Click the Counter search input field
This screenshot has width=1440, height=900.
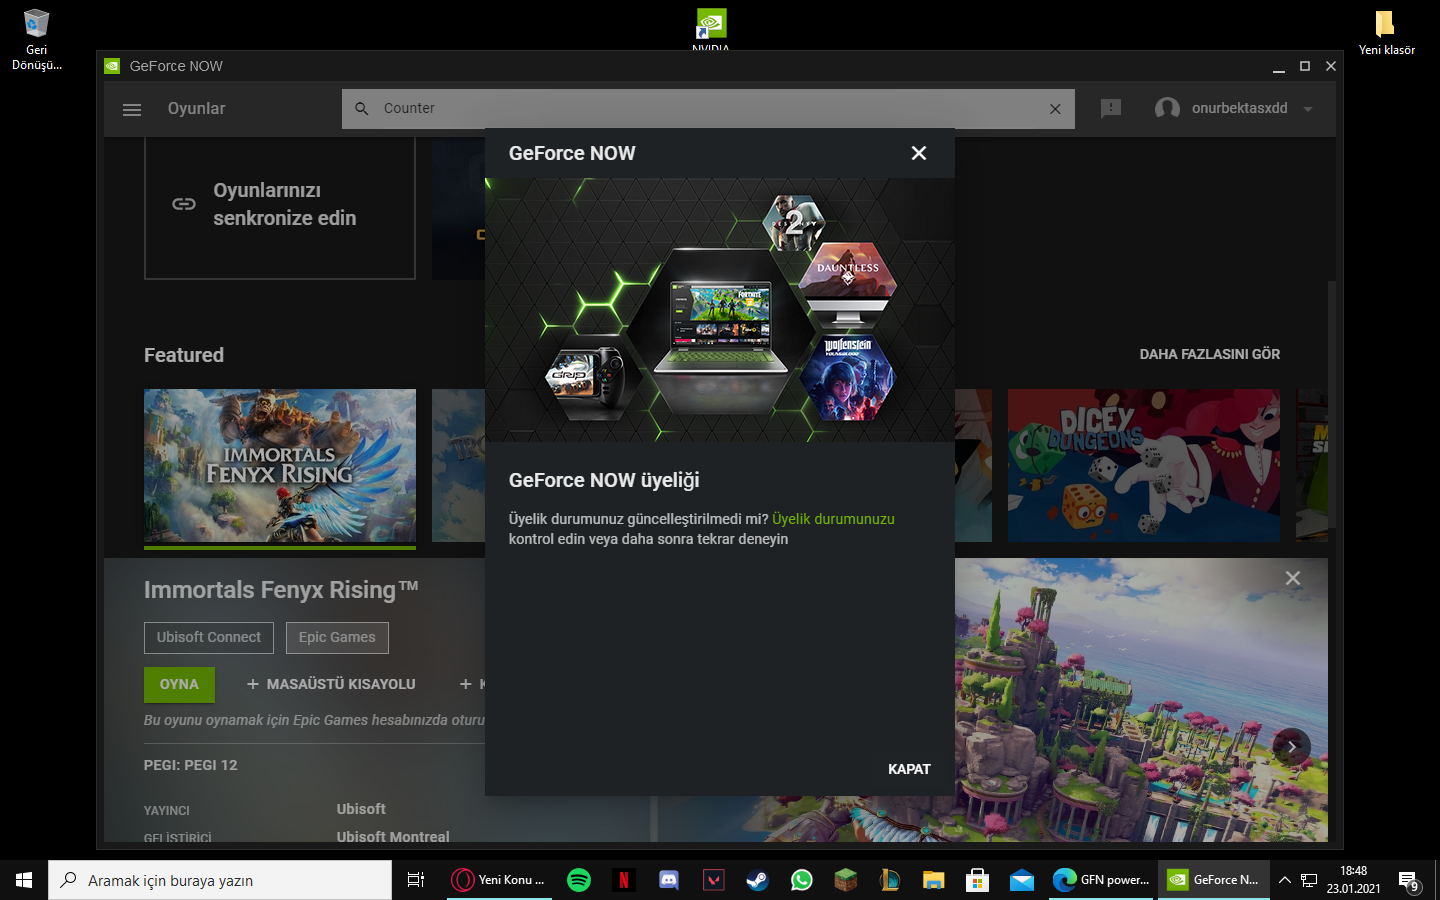[x=708, y=109]
